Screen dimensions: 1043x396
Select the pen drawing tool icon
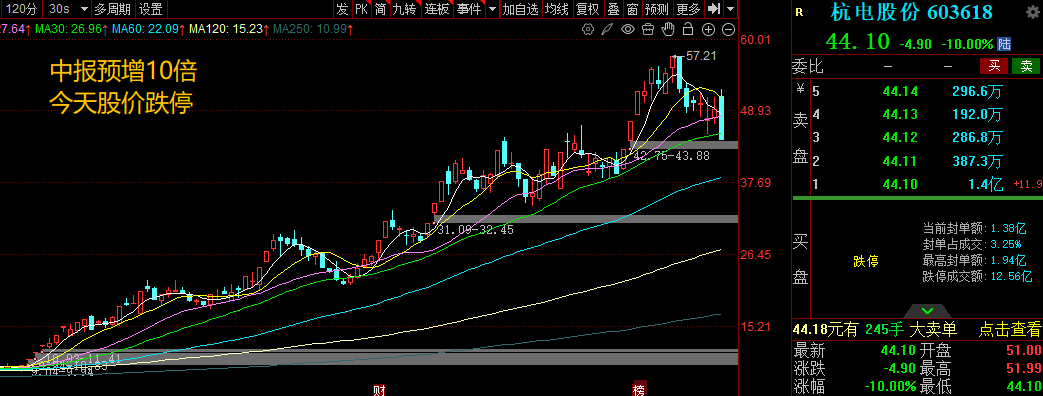tap(607, 29)
